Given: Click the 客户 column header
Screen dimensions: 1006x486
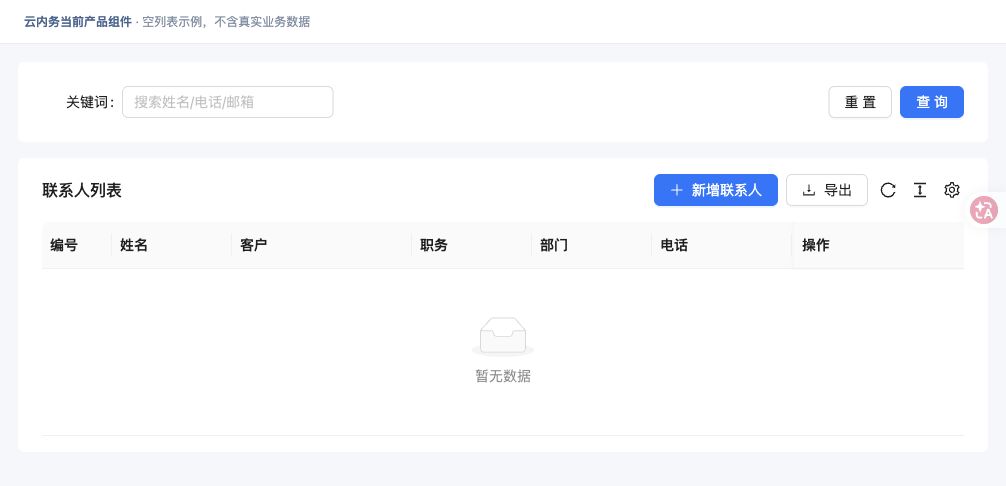Looking at the screenshot, I should (x=321, y=245).
